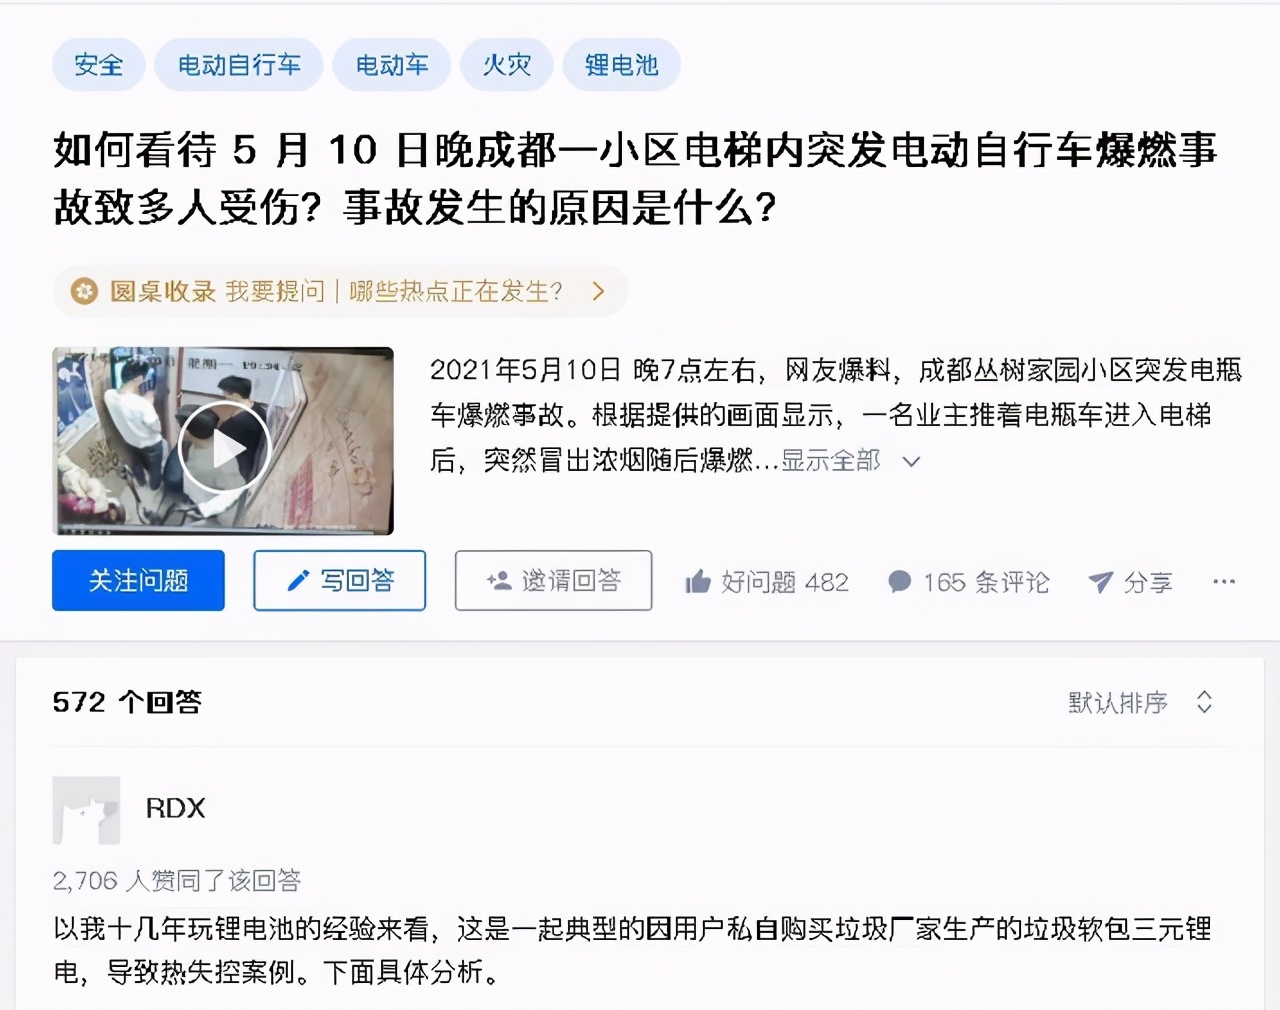
Task: Open the three-dots more options menu
Action: coord(1224,581)
